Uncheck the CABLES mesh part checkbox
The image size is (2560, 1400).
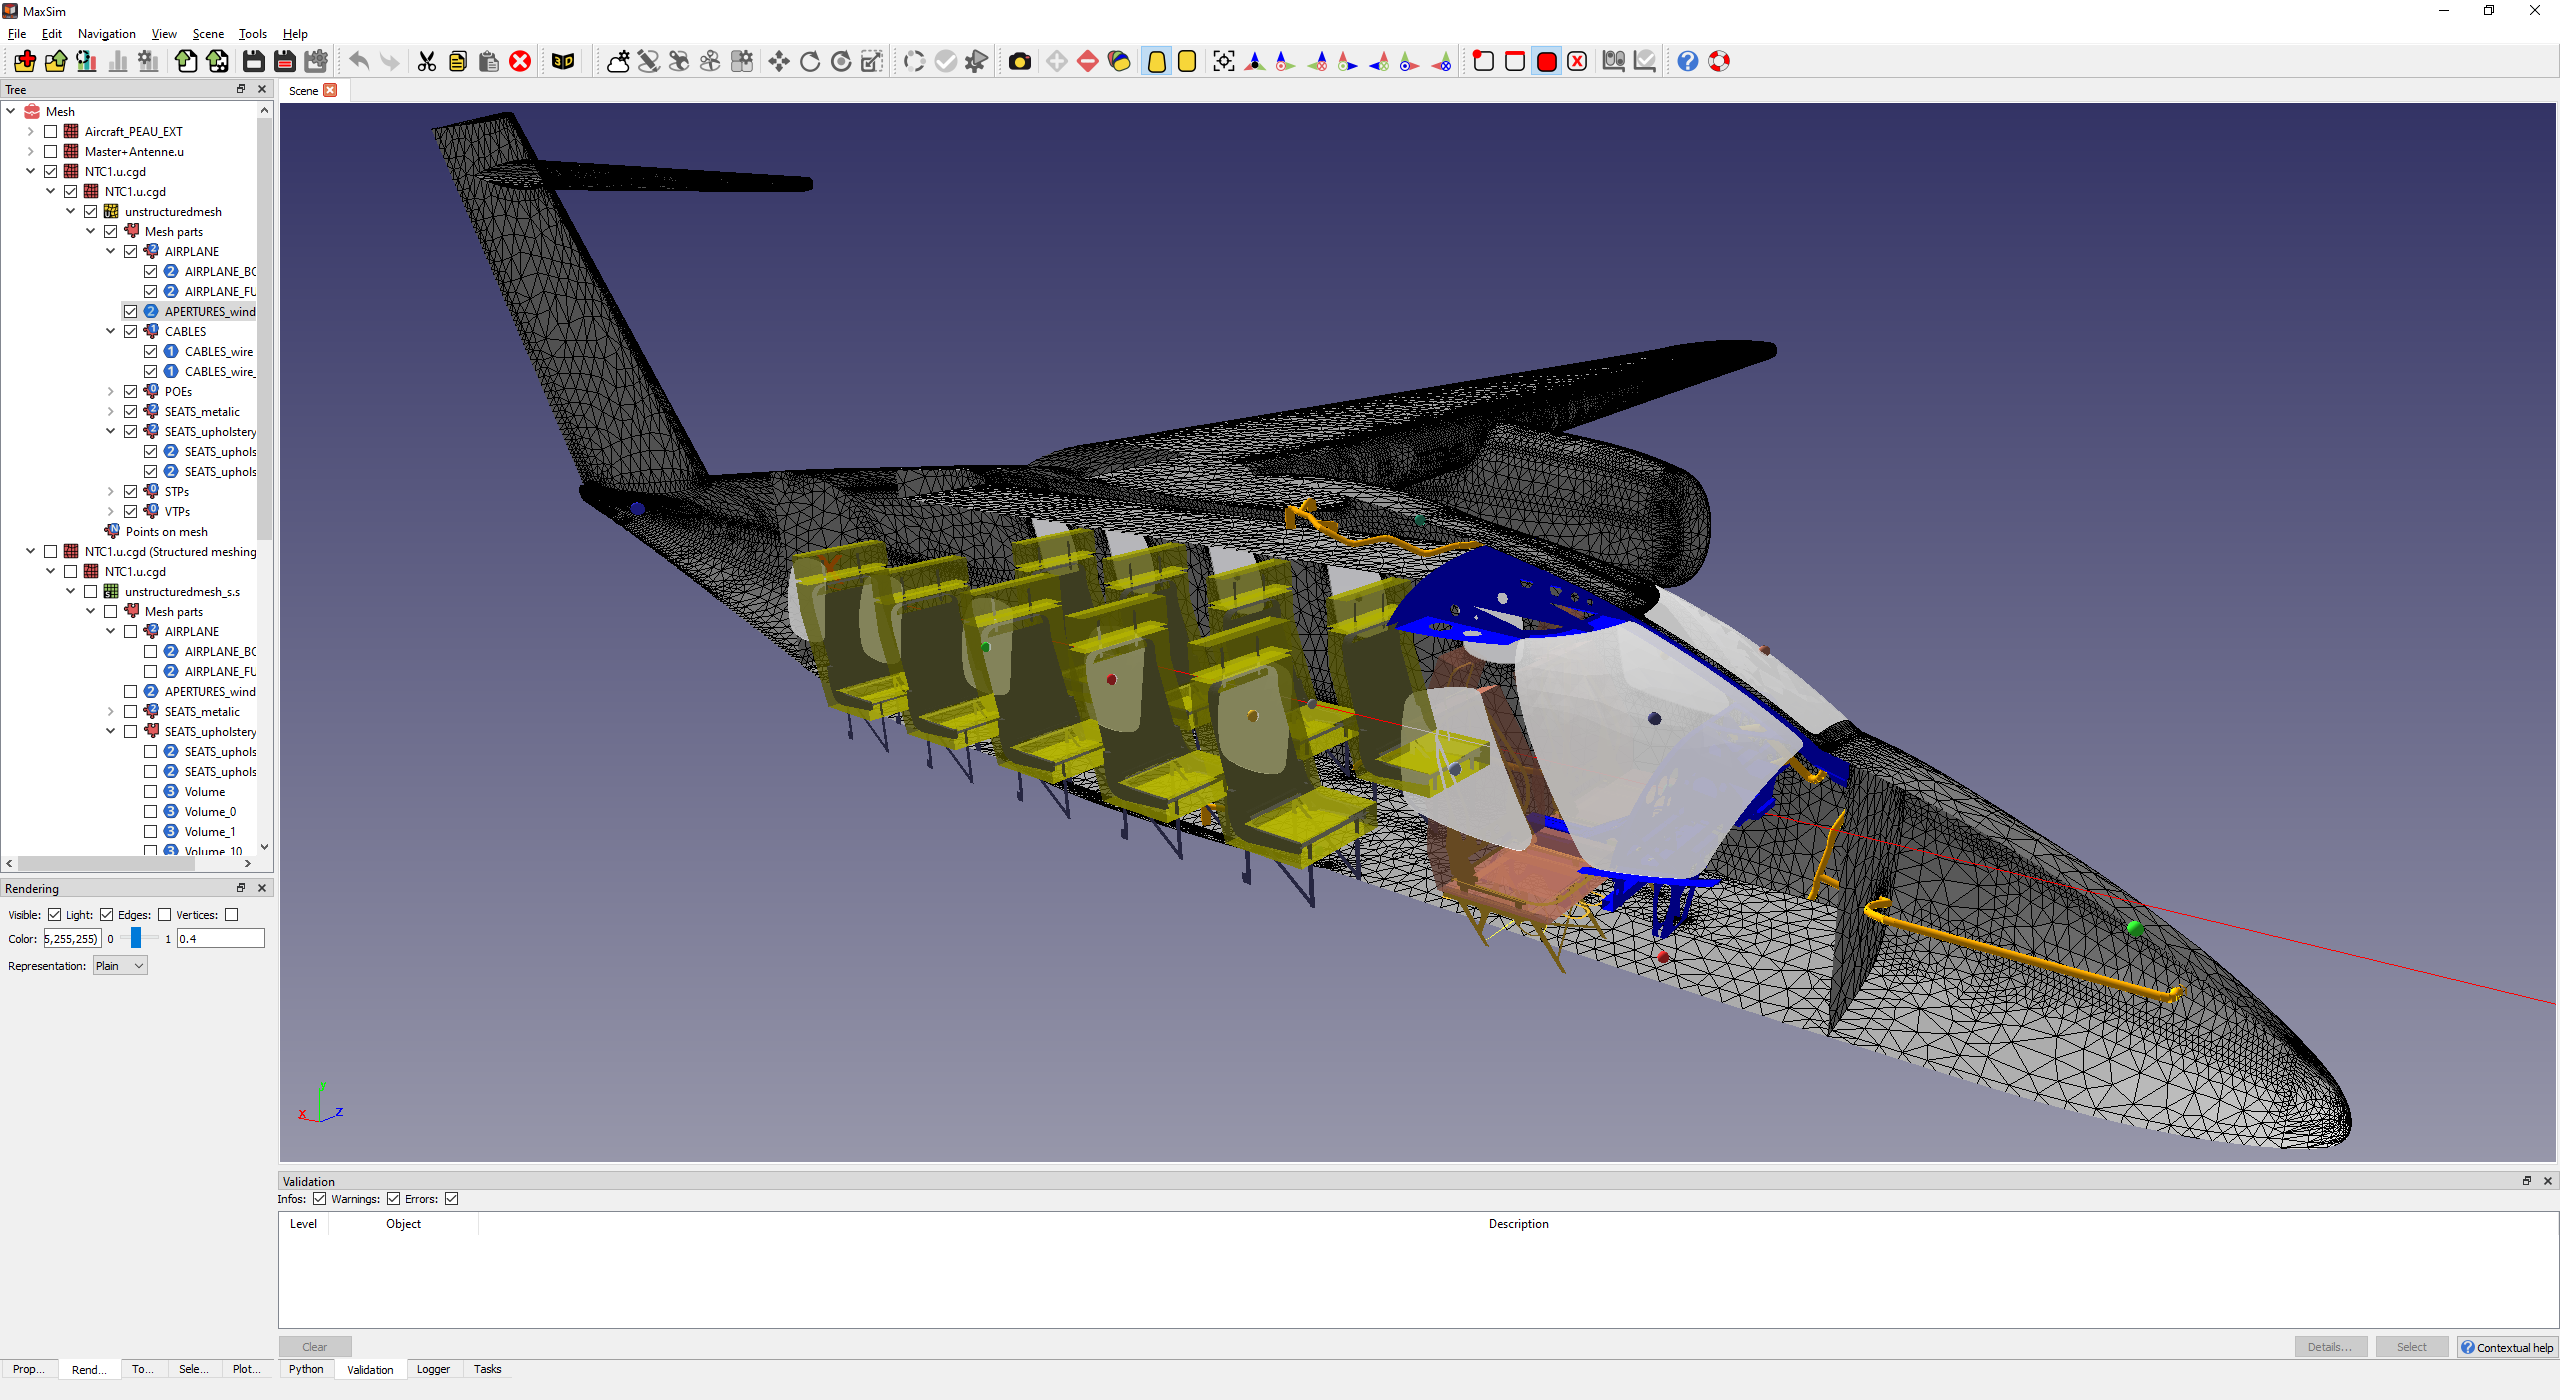pos(131,331)
